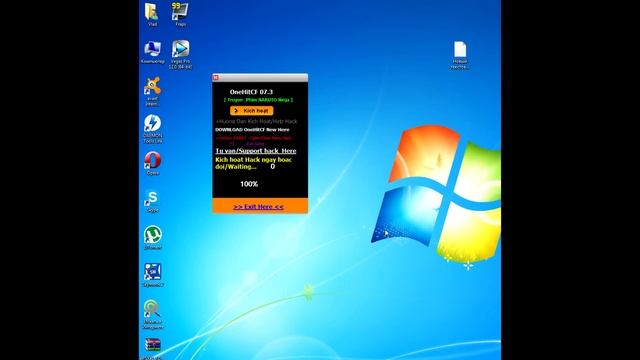Open the uTorrent desktop shortcut
This screenshot has width=640, height=360.
(153, 238)
